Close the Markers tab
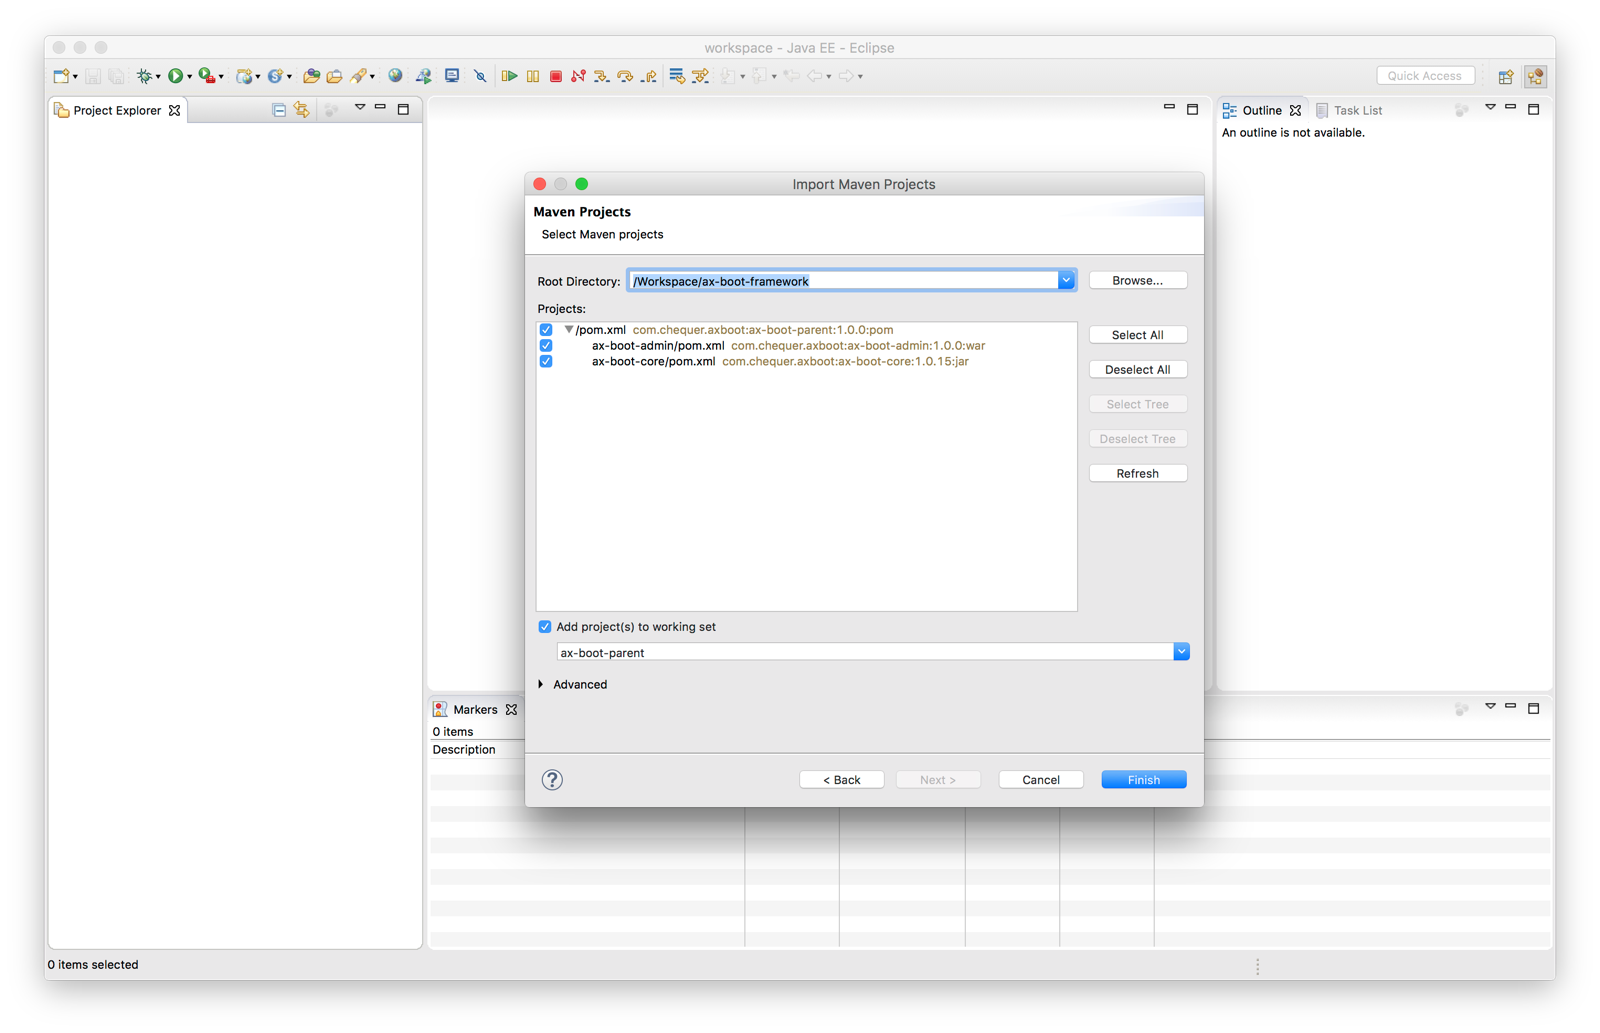Image resolution: width=1600 pixels, height=1033 pixels. tap(511, 709)
